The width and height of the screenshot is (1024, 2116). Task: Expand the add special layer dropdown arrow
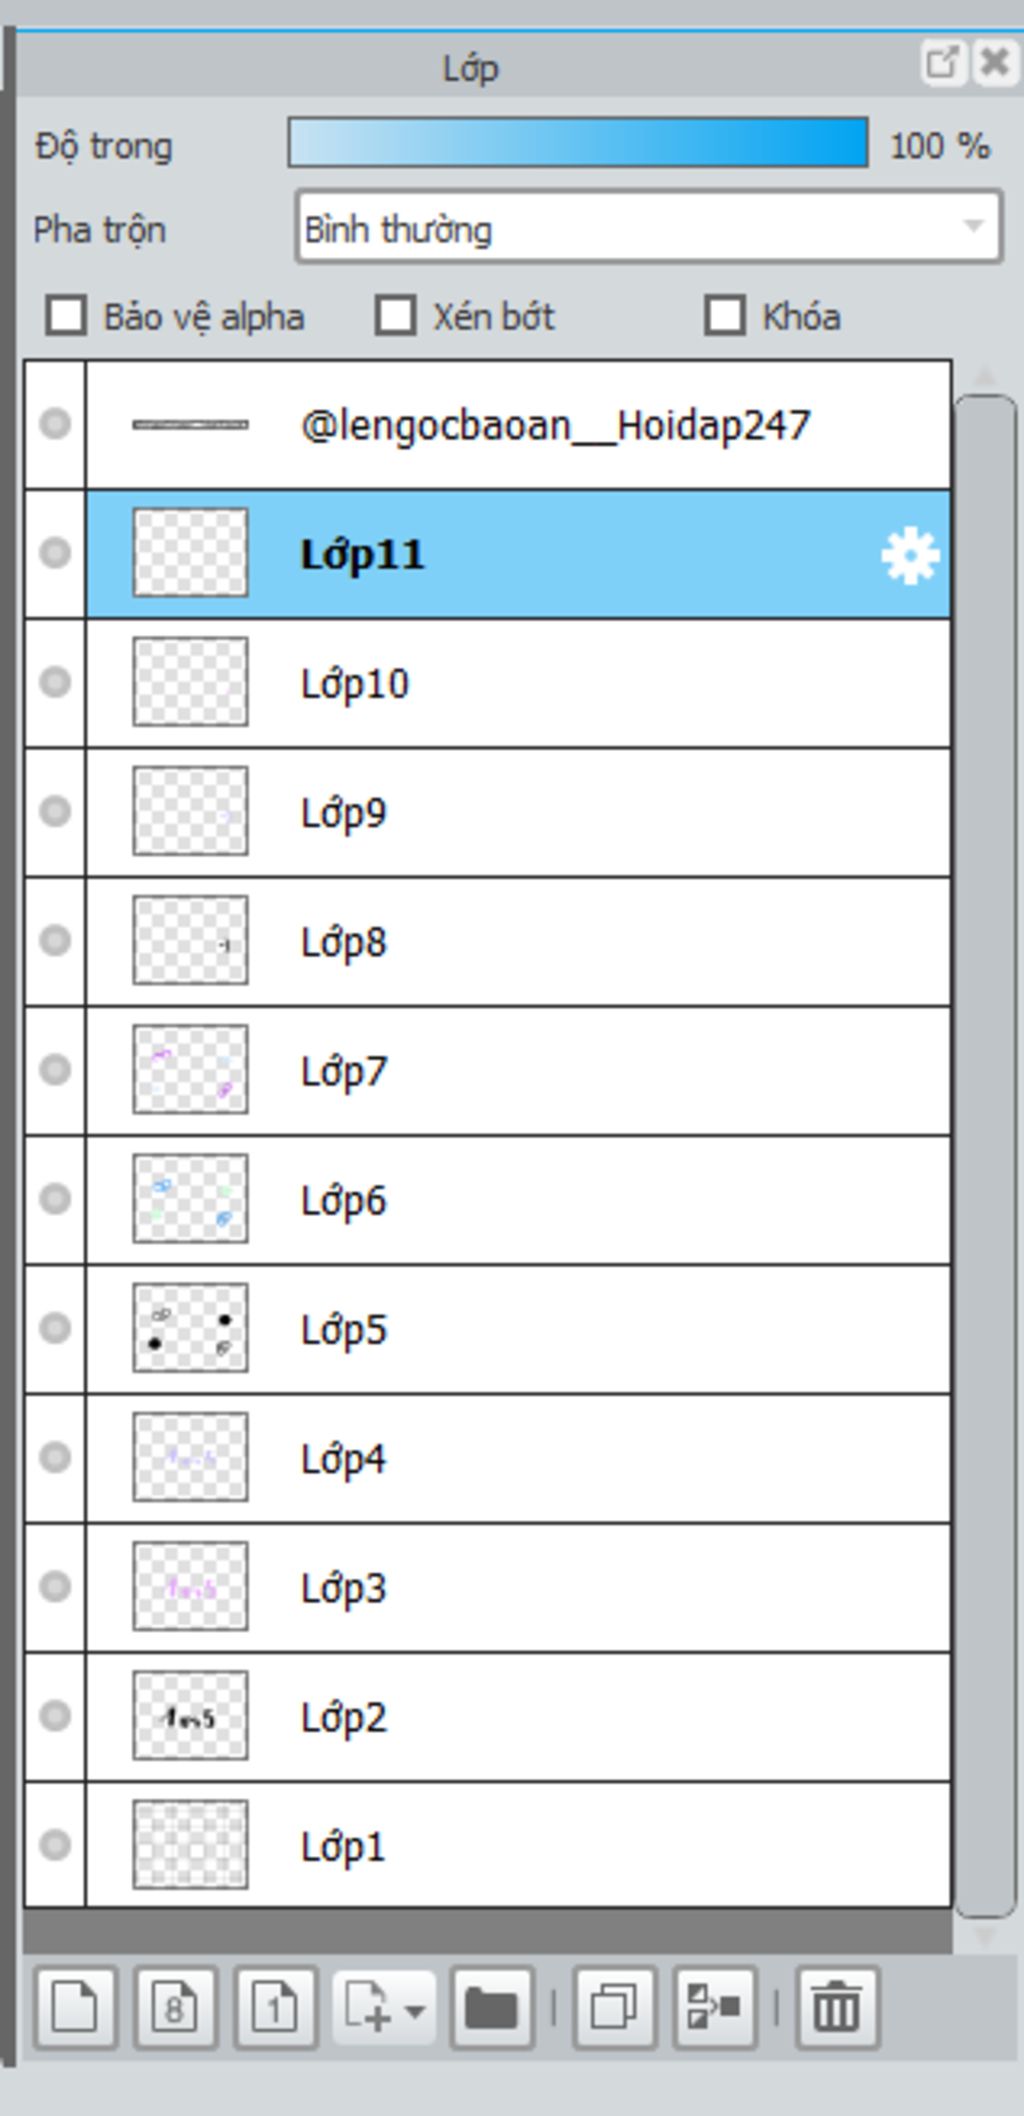coord(415,2008)
